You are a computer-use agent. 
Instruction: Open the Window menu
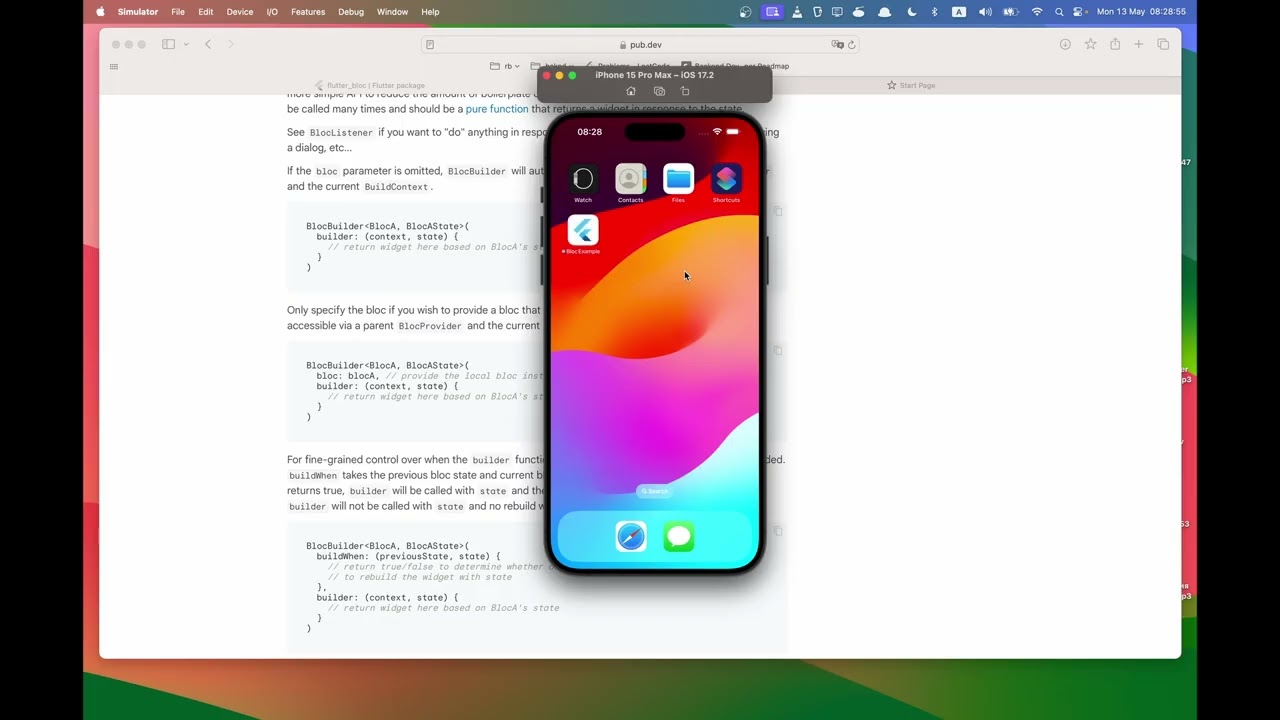392,12
